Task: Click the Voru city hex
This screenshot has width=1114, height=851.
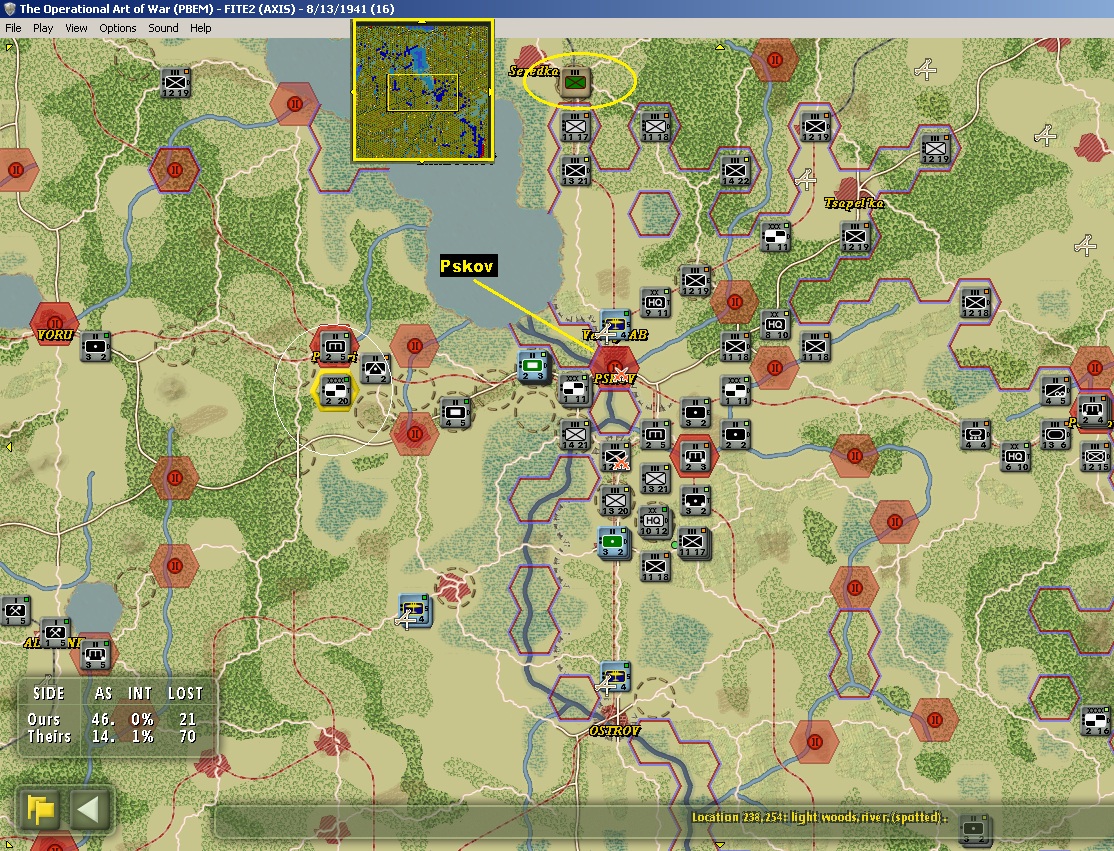Action: [x=54, y=323]
